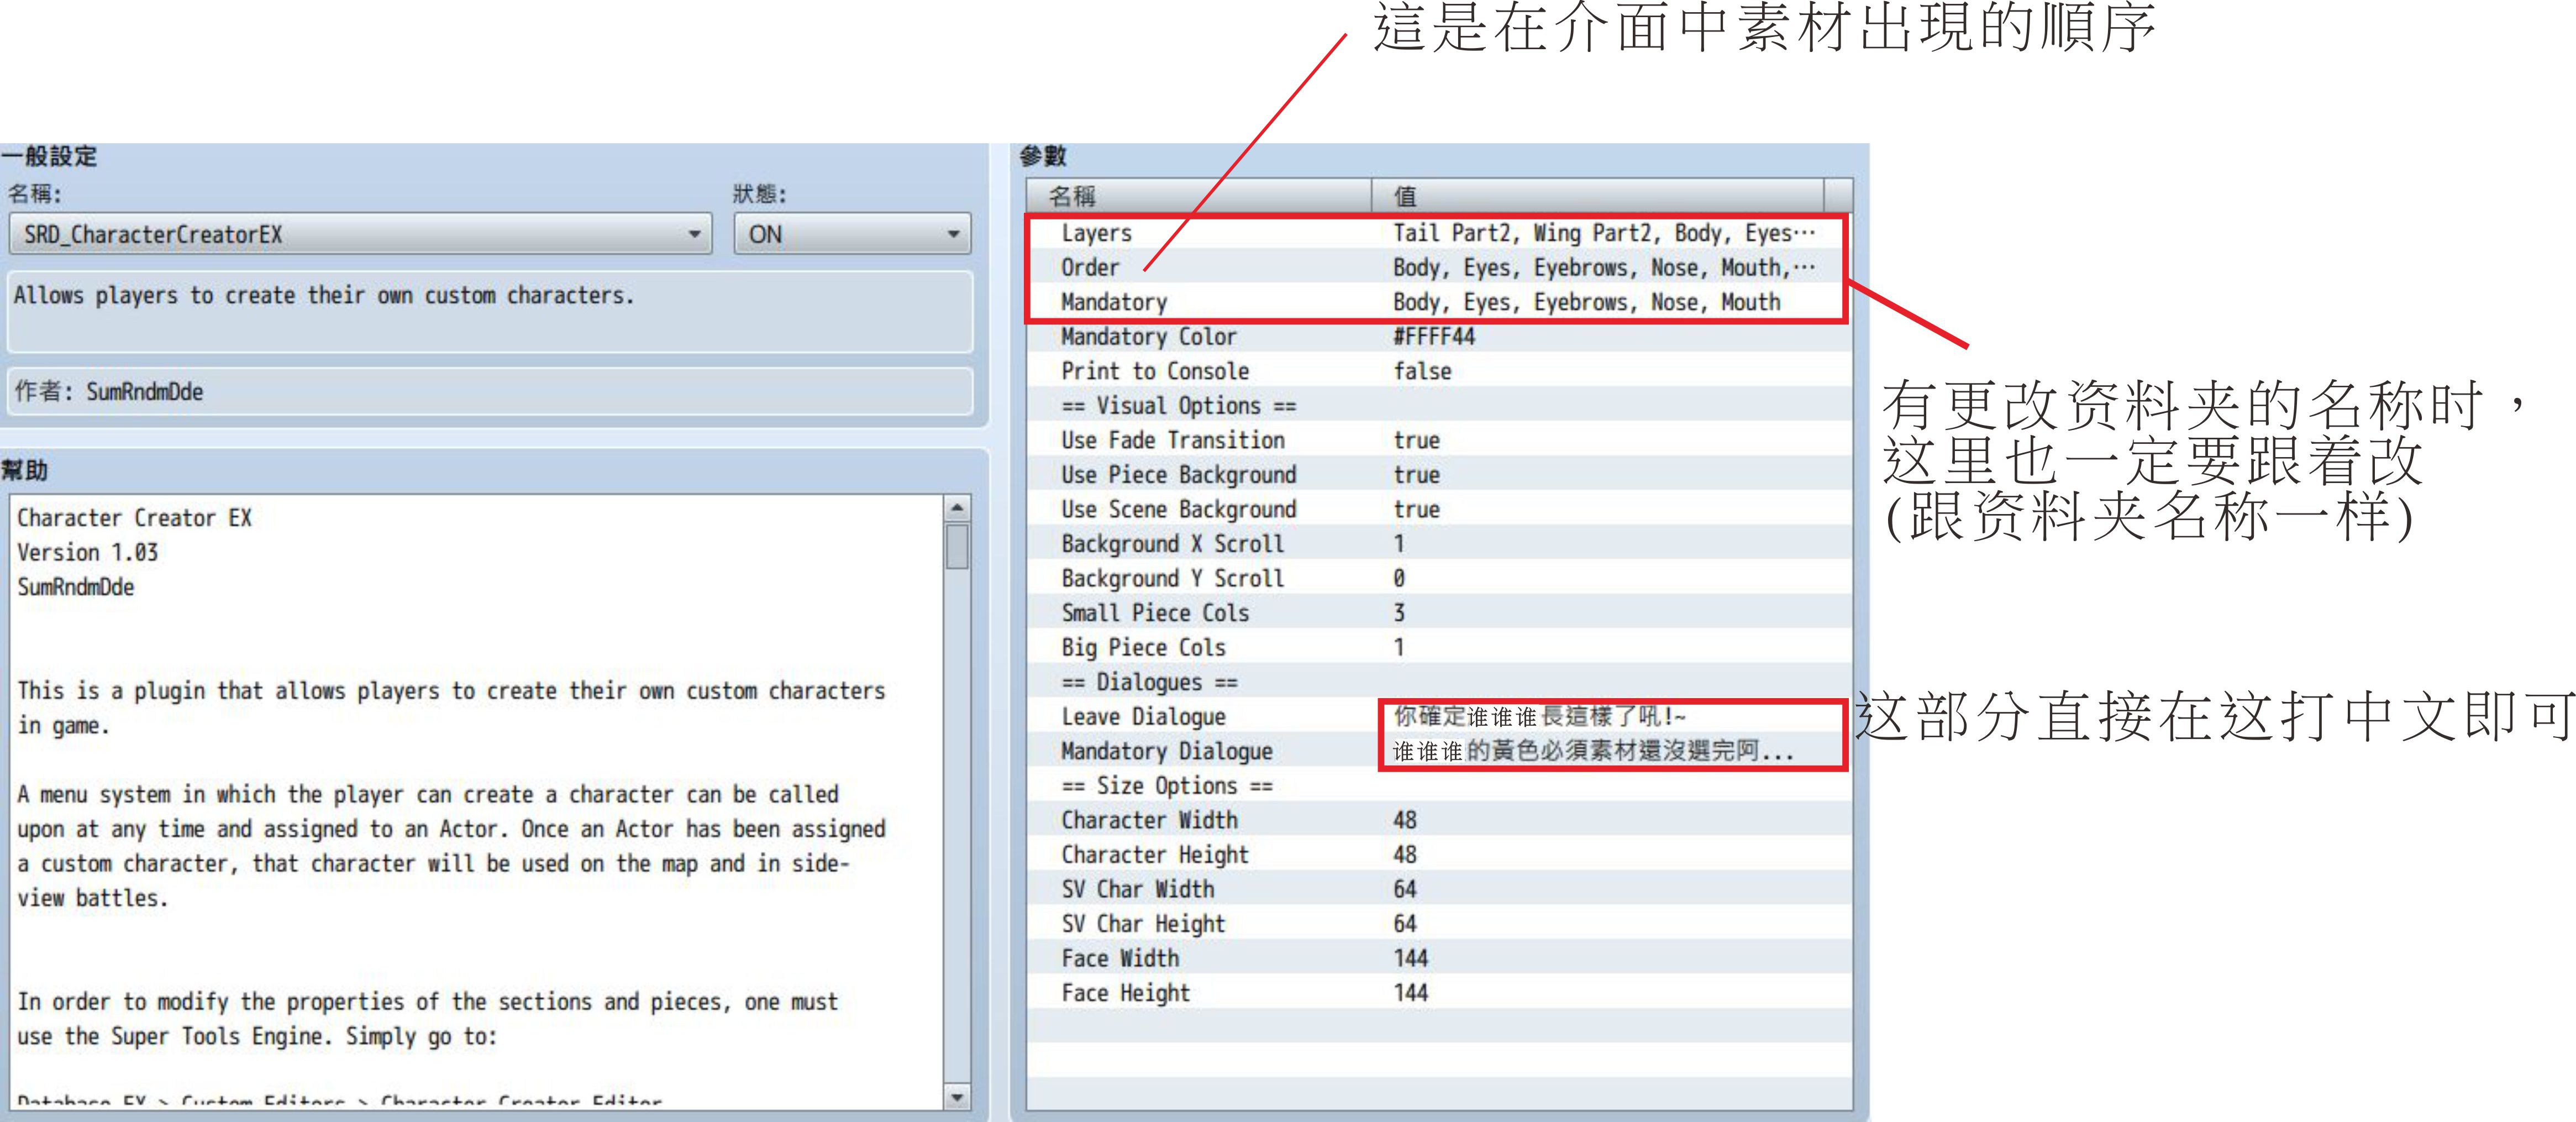This screenshot has height=1122, width=2576.
Task: Click the Version 1.03 line in help
Action: point(87,552)
